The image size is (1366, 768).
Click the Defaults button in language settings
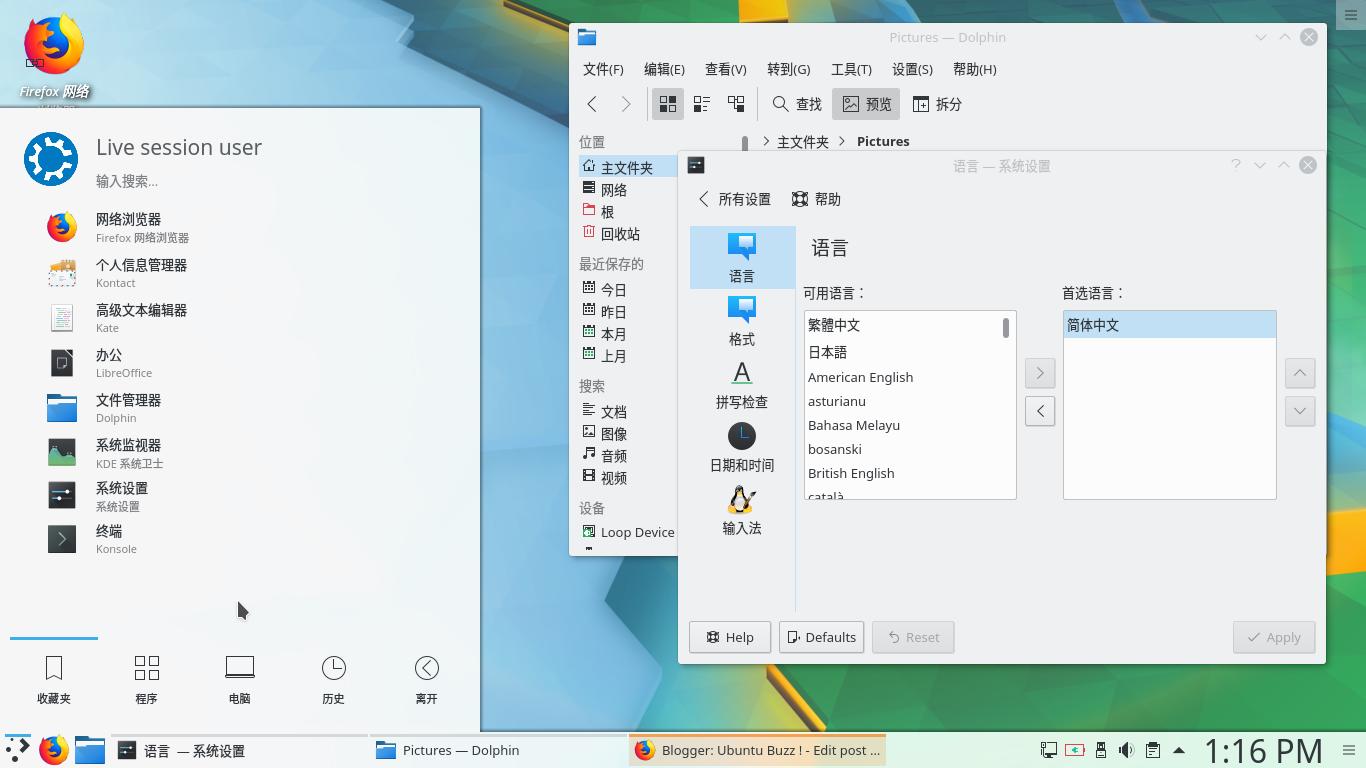pos(821,637)
